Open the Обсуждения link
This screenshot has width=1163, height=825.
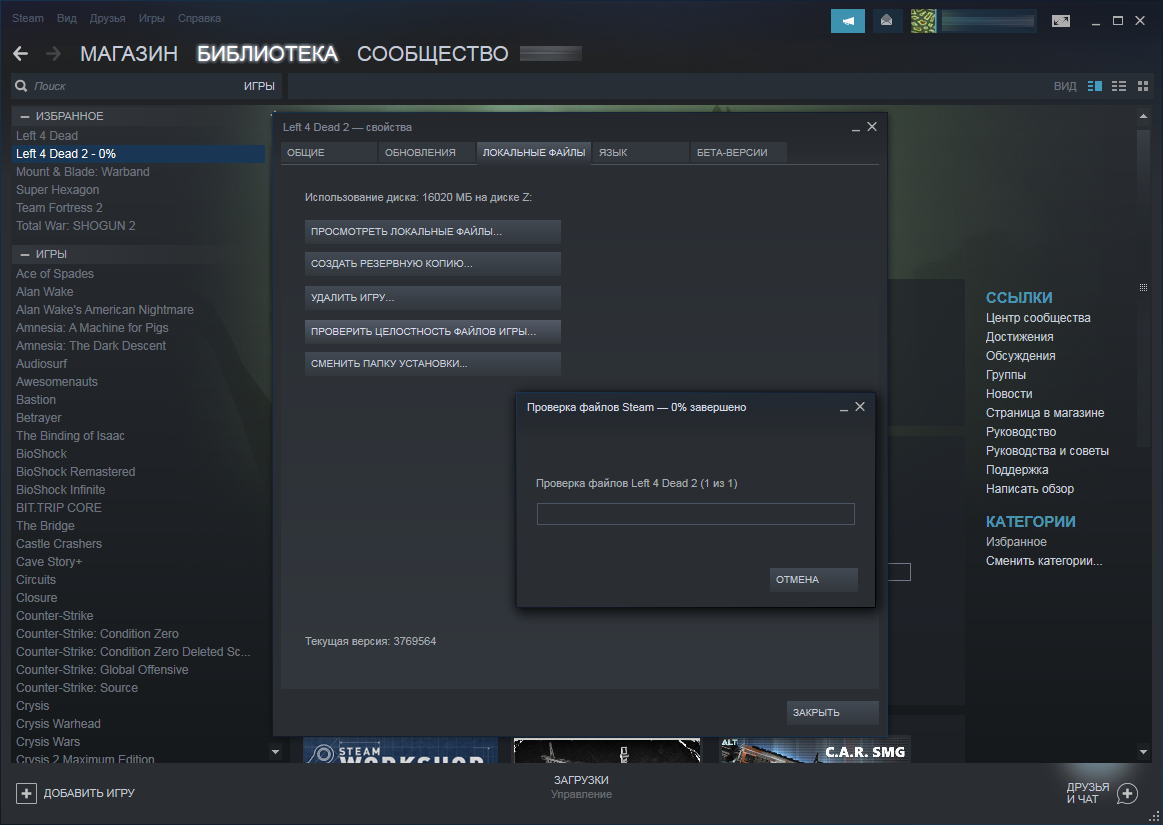[1020, 356]
